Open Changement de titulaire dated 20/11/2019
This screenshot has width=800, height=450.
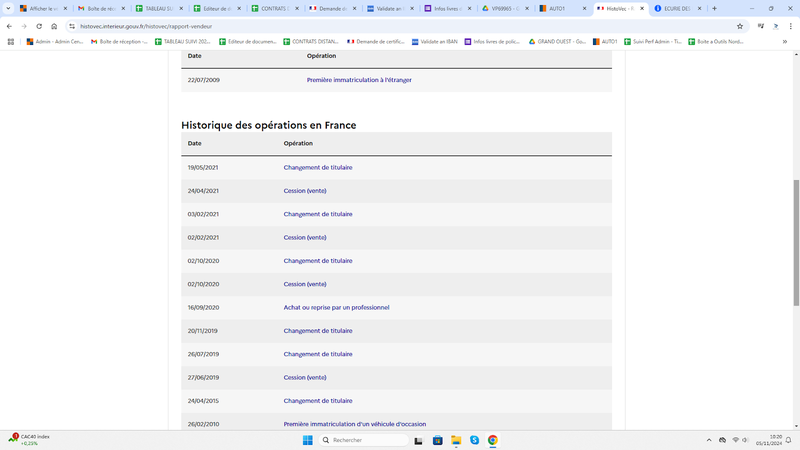coord(318,331)
